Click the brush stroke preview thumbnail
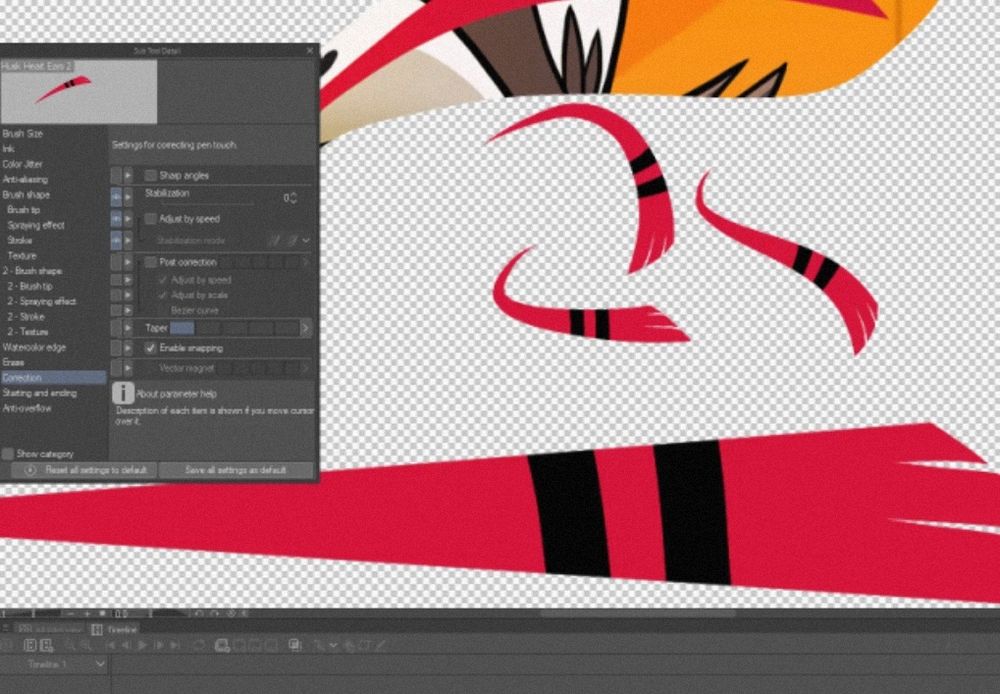Image resolution: width=1000 pixels, height=694 pixels. [x=78, y=92]
